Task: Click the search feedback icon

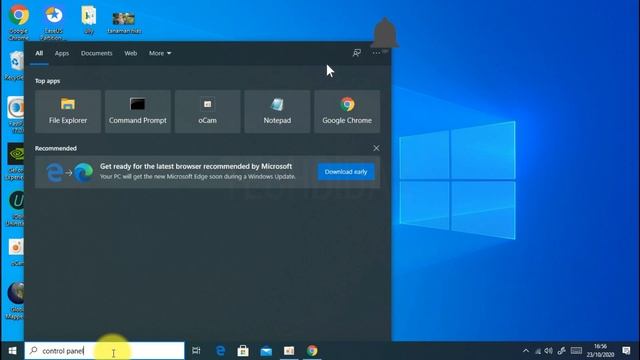Action: pos(357,53)
